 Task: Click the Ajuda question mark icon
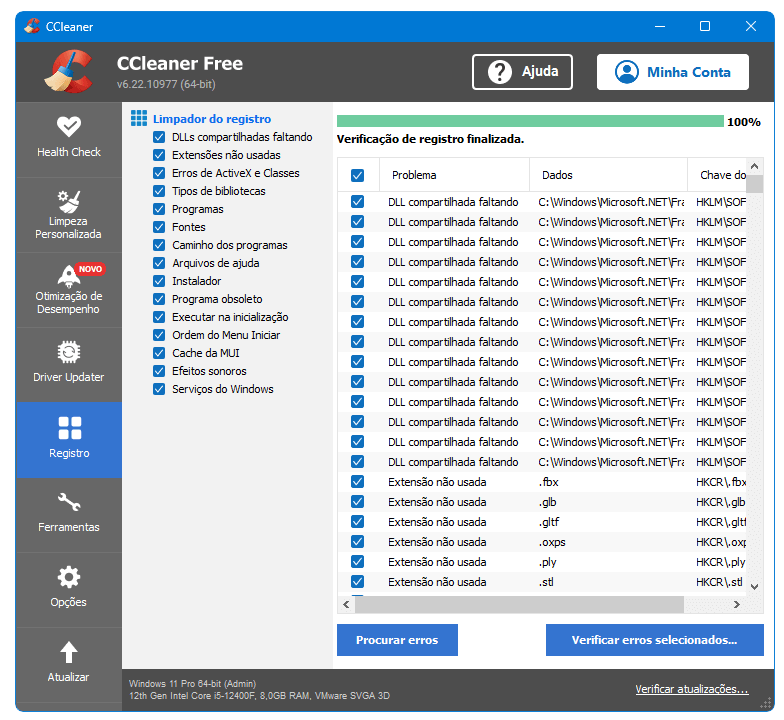(x=500, y=72)
